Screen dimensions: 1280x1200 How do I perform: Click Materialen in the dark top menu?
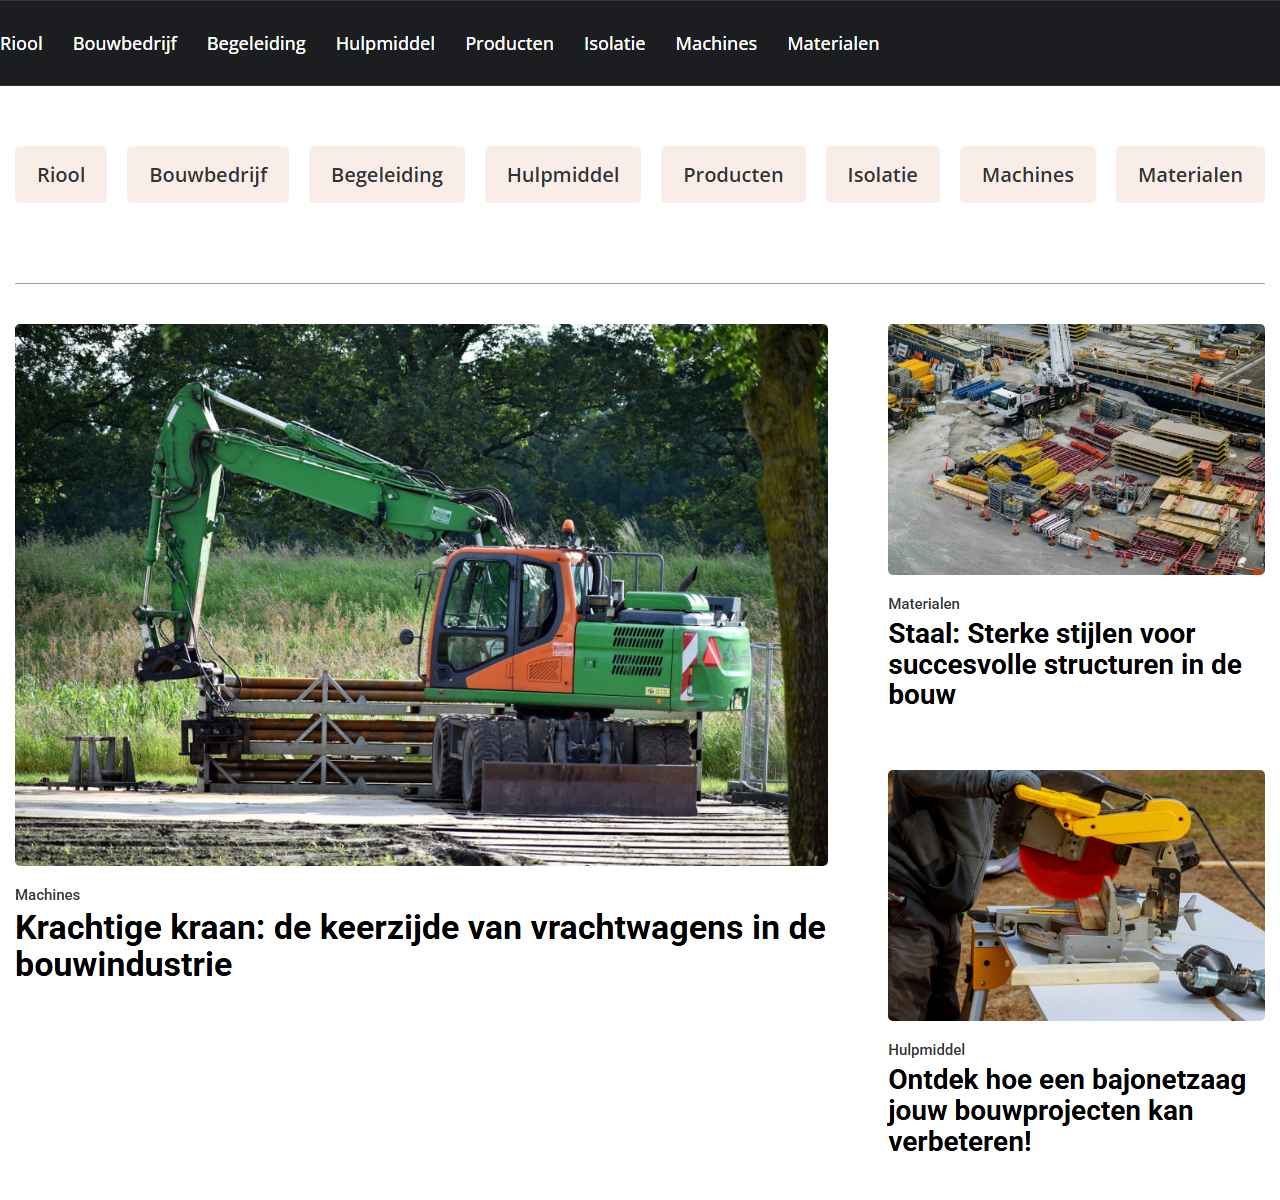click(833, 44)
